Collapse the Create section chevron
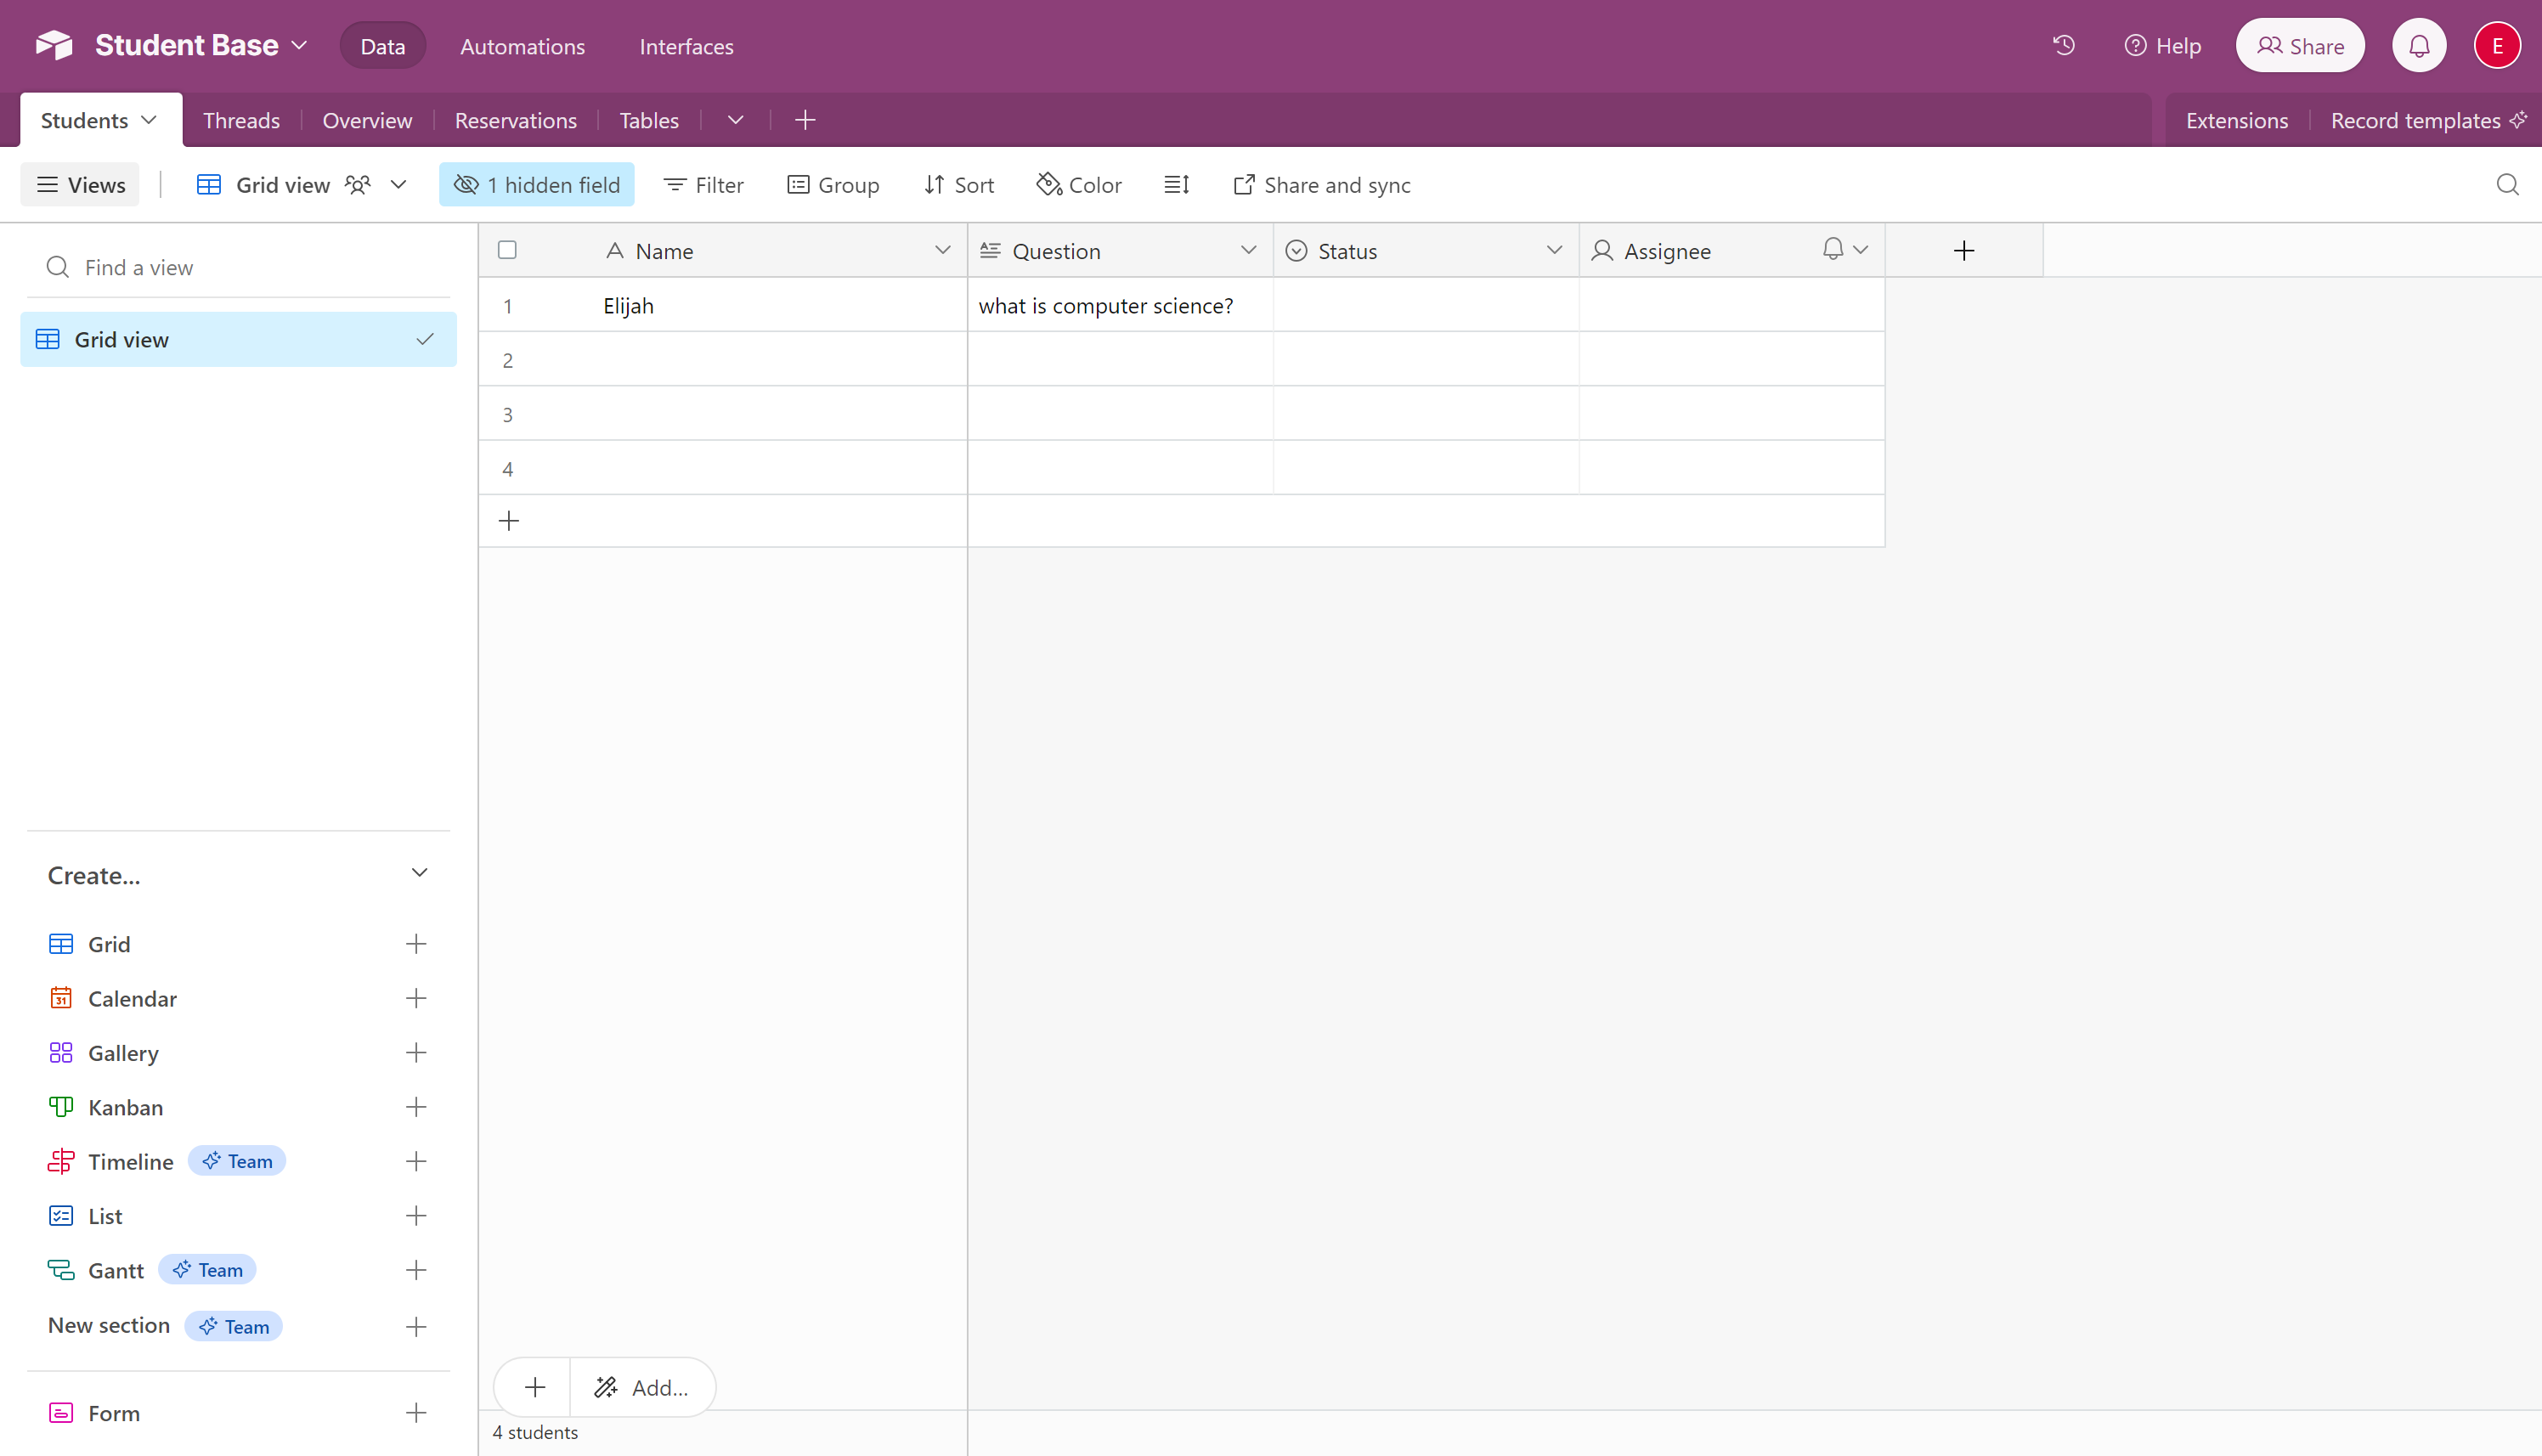 point(419,874)
